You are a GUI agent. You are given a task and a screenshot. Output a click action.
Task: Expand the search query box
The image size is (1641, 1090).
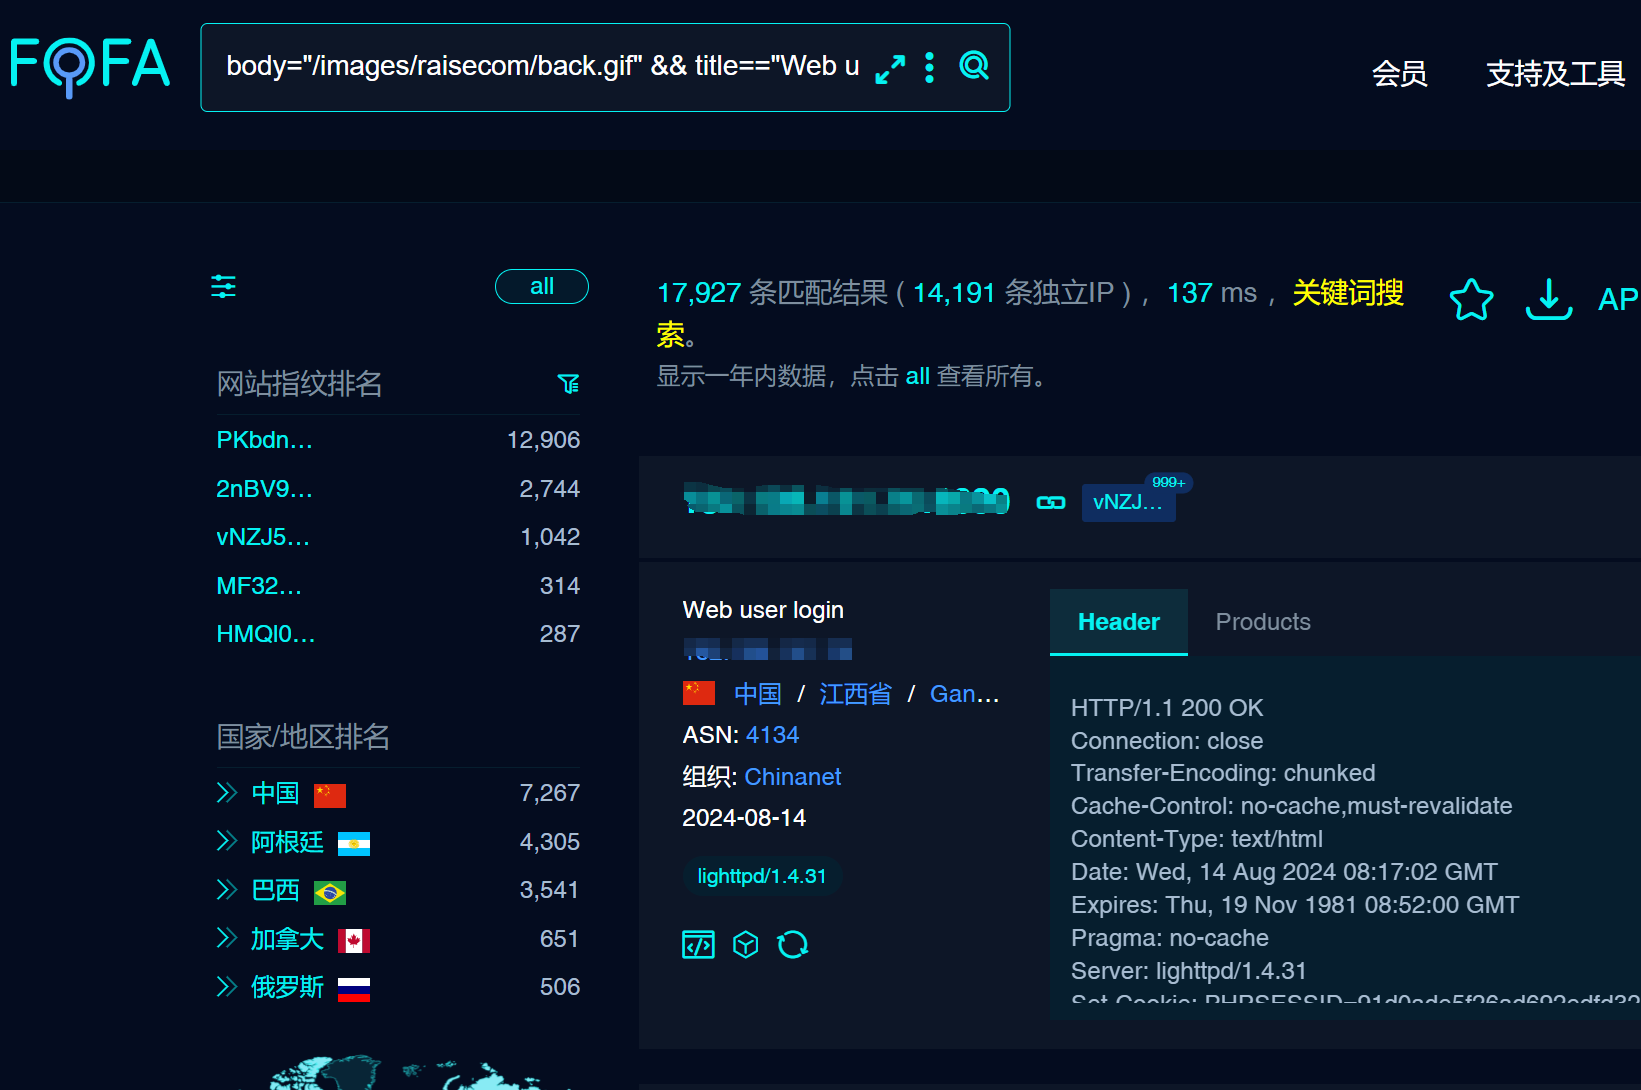tap(890, 68)
